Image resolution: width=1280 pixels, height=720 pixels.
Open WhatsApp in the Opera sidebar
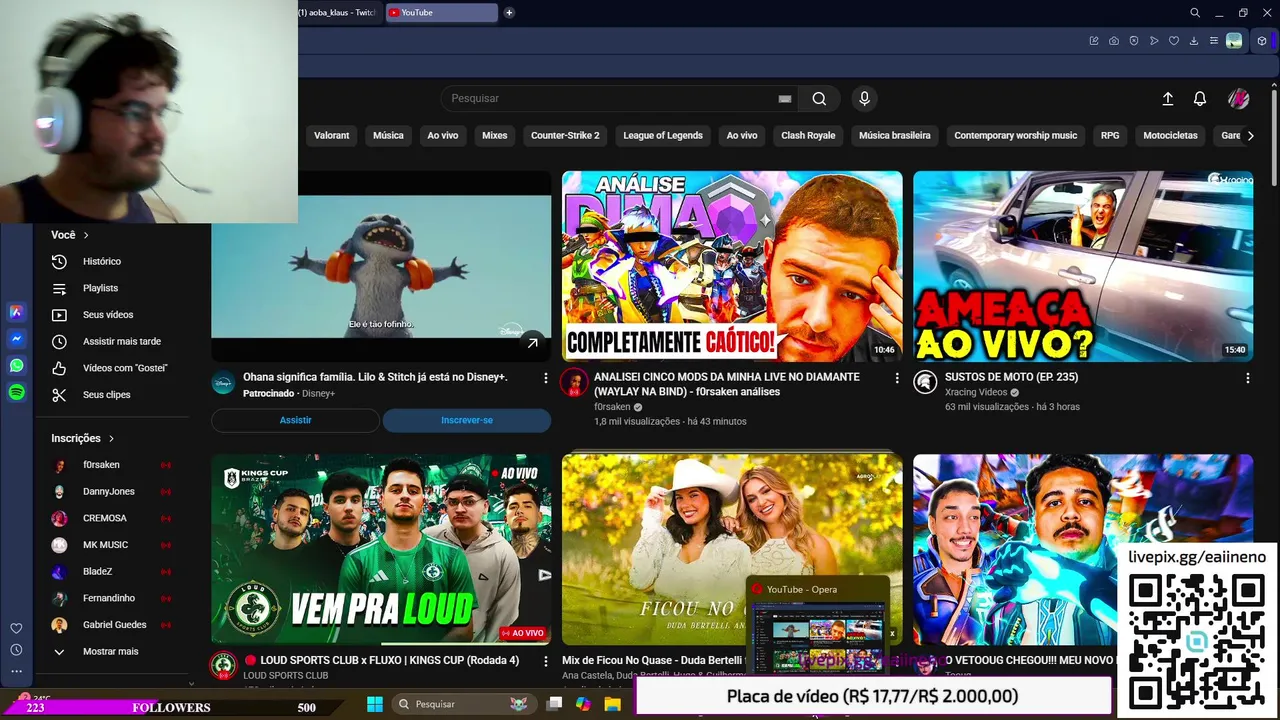tap(16, 366)
